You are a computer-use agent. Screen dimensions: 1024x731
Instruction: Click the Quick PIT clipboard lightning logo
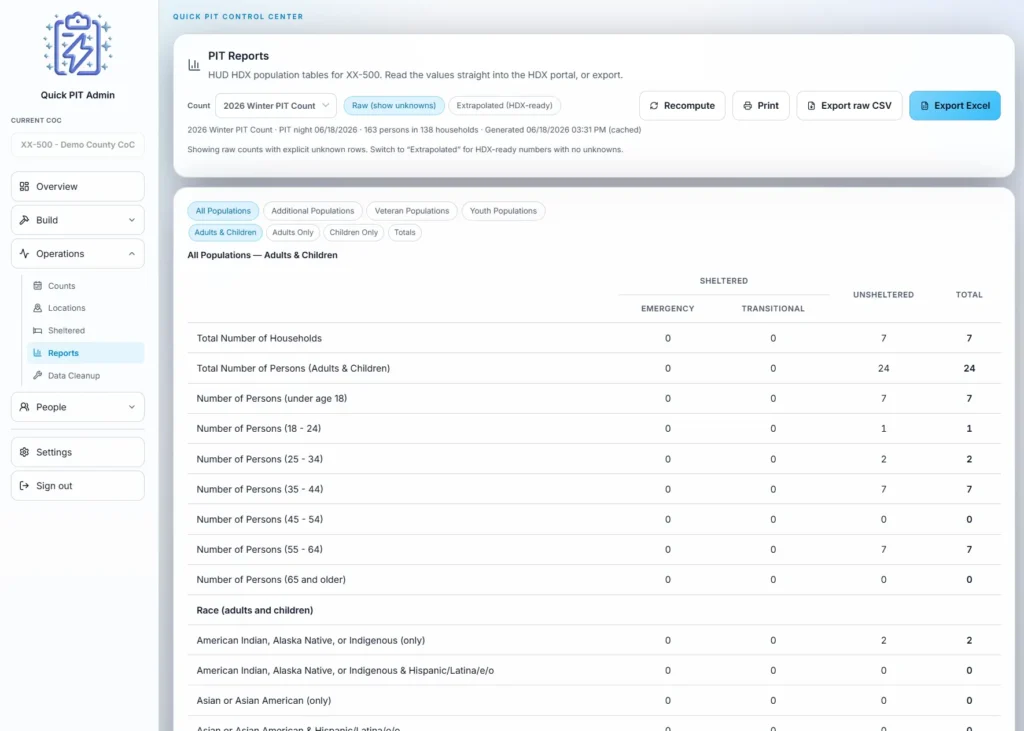[78, 44]
